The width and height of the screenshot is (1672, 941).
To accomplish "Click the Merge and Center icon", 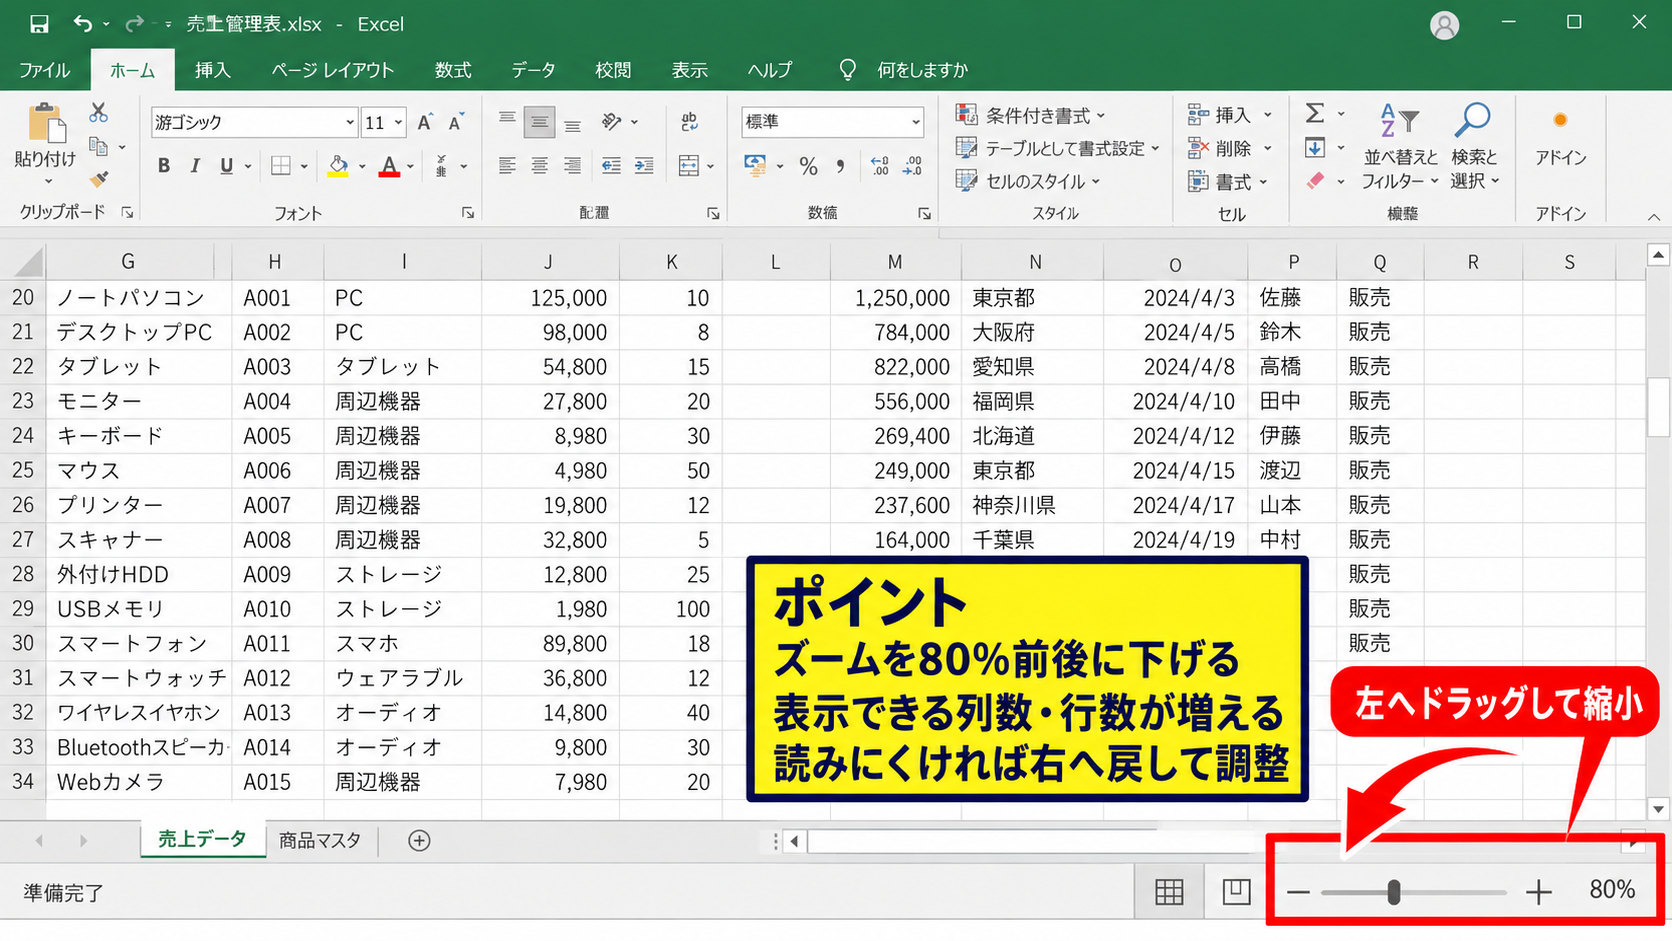I will [x=689, y=166].
